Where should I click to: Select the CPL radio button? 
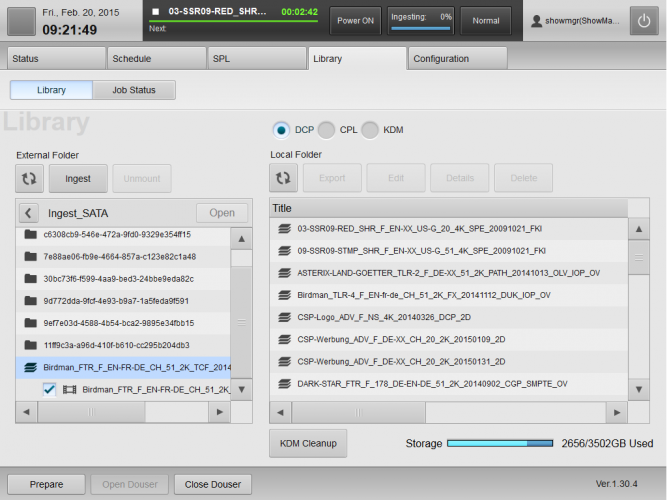[327, 130]
